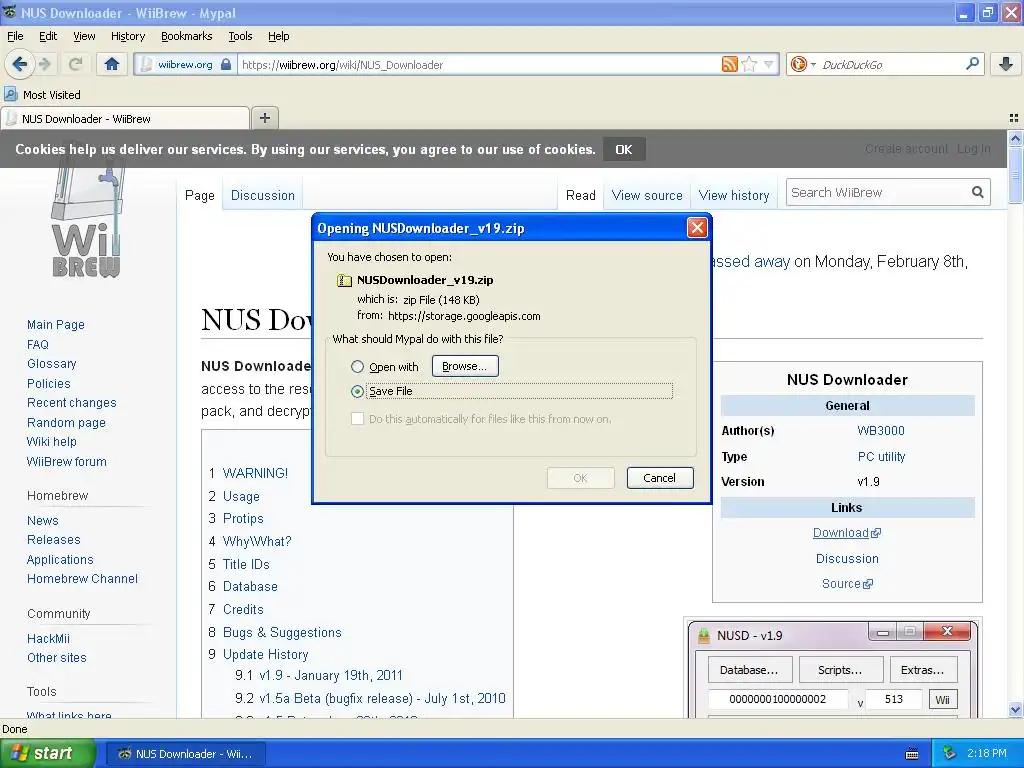Open Recent changes sidebar link
Screen dimensions: 1024x768
(72, 402)
